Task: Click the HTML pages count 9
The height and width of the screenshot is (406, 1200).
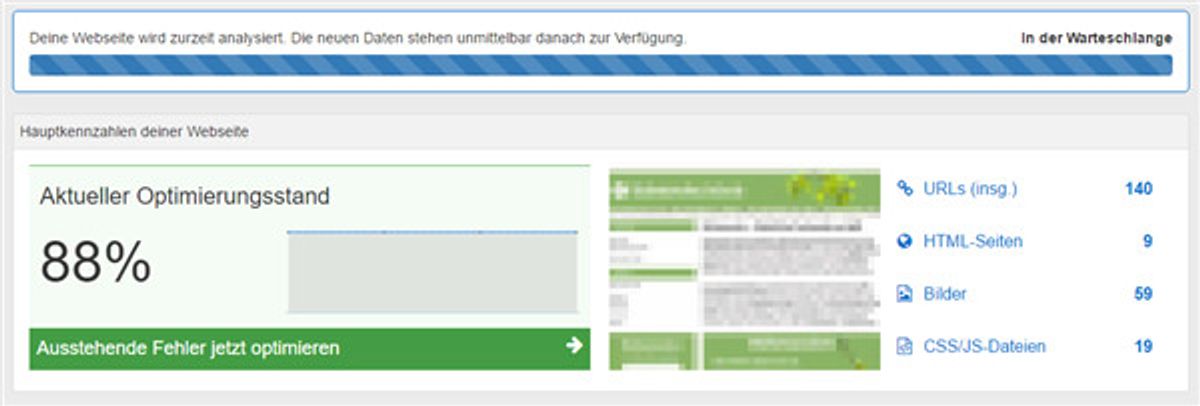Action: coord(1148,241)
